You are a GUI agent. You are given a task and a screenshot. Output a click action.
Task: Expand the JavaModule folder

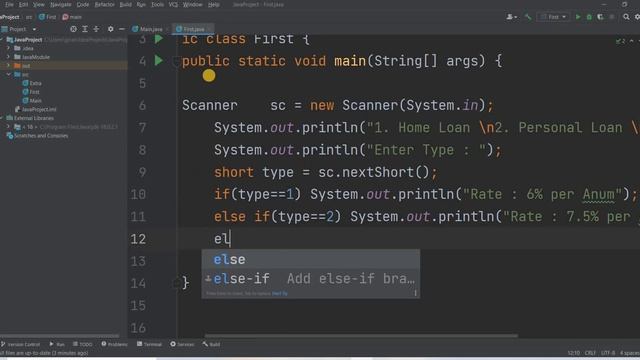(x=8, y=57)
